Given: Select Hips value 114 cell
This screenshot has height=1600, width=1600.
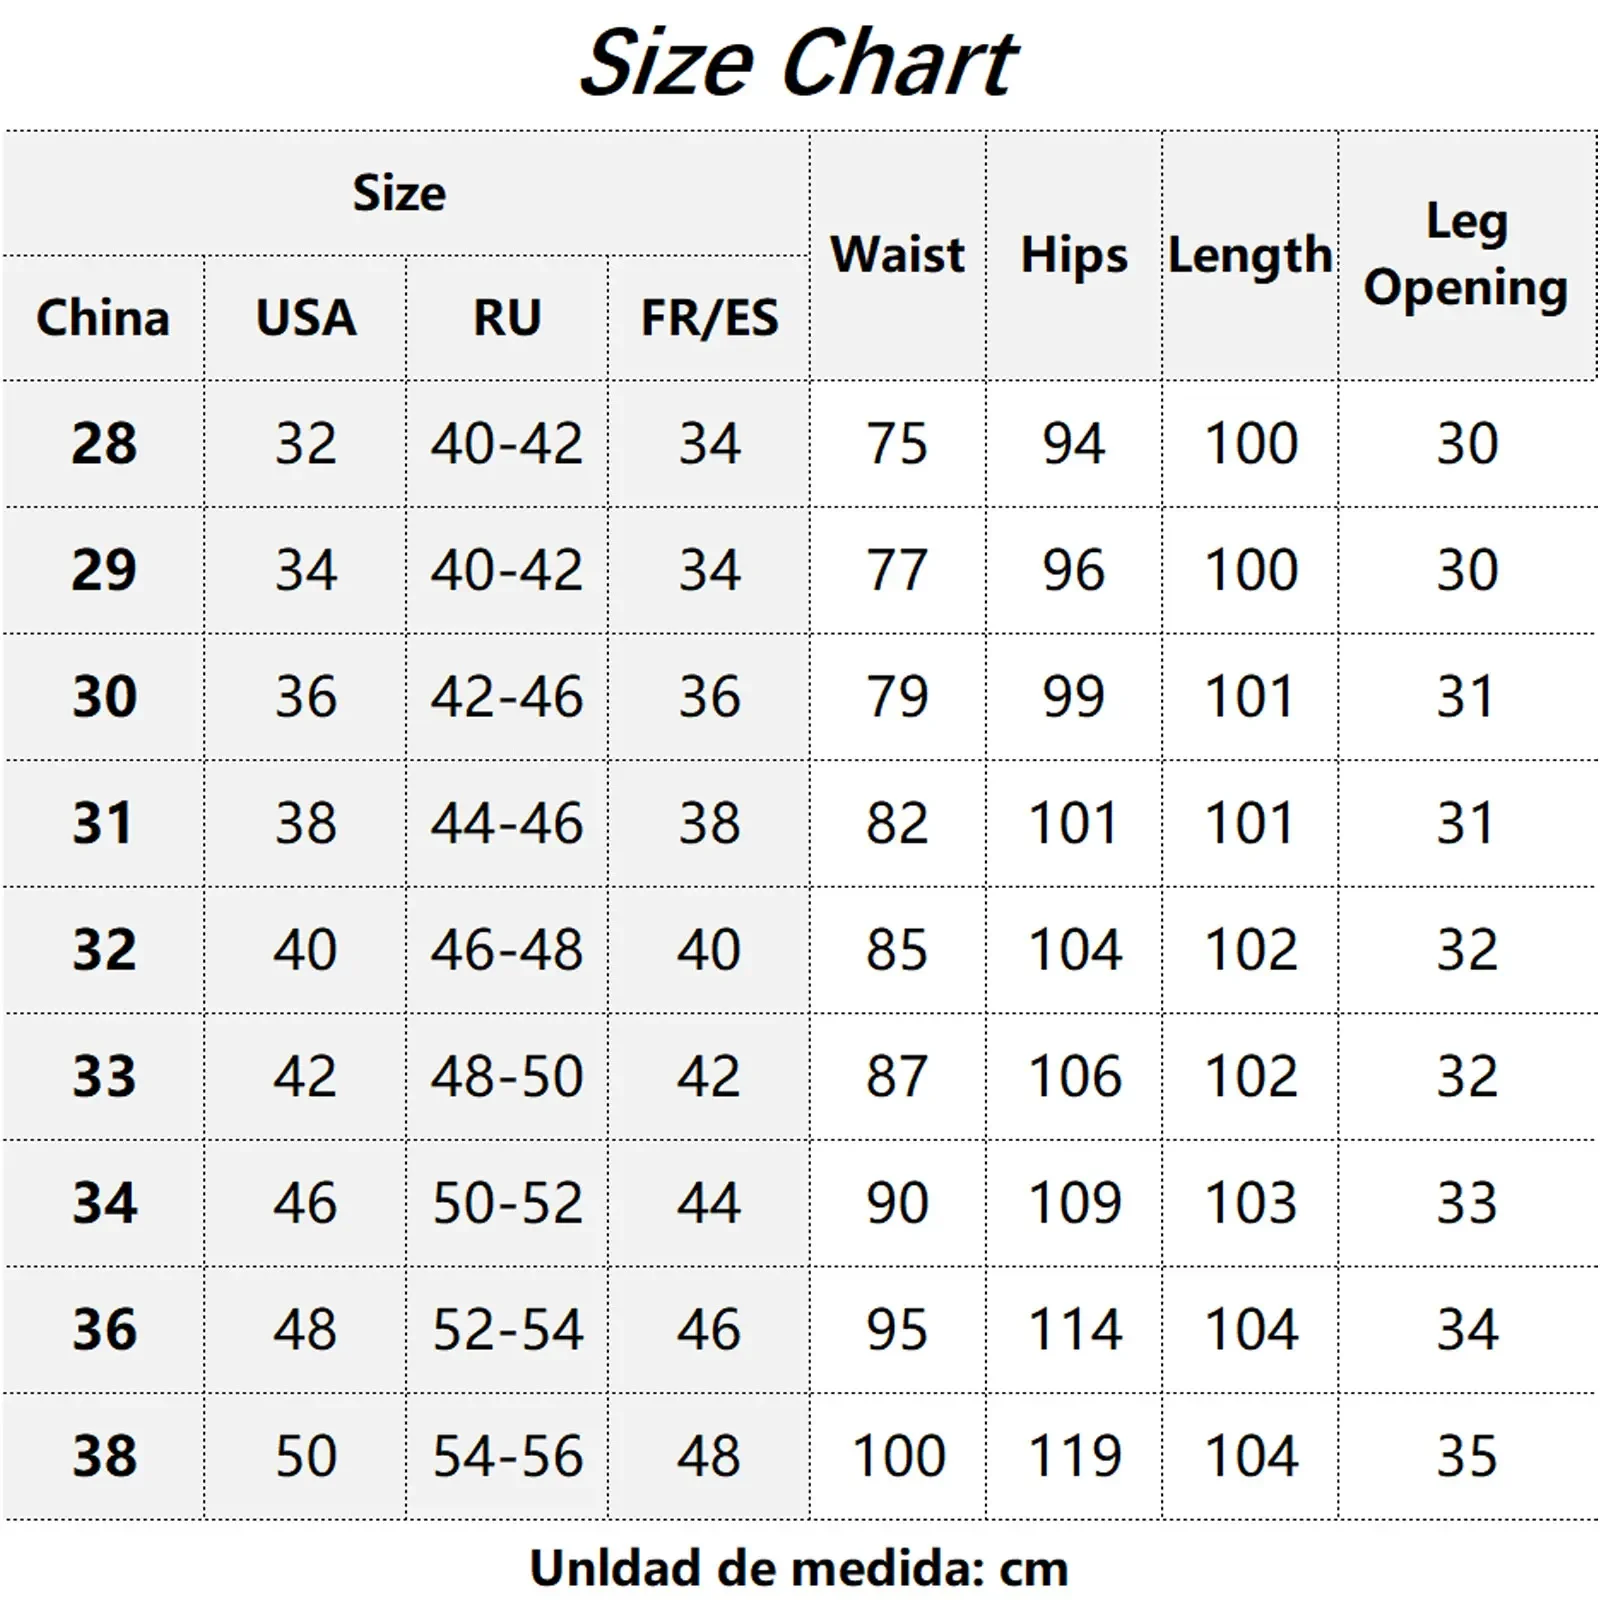Looking at the screenshot, I should [1074, 1329].
